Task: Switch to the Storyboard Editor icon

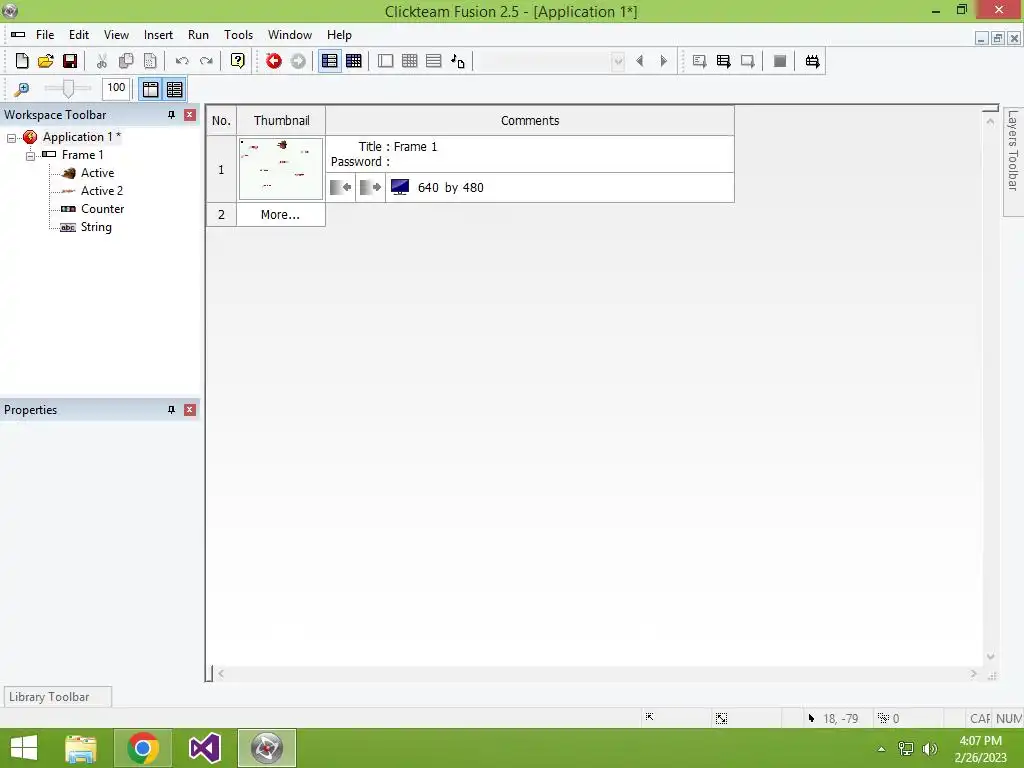Action: pyautogui.click(x=330, y=61)
